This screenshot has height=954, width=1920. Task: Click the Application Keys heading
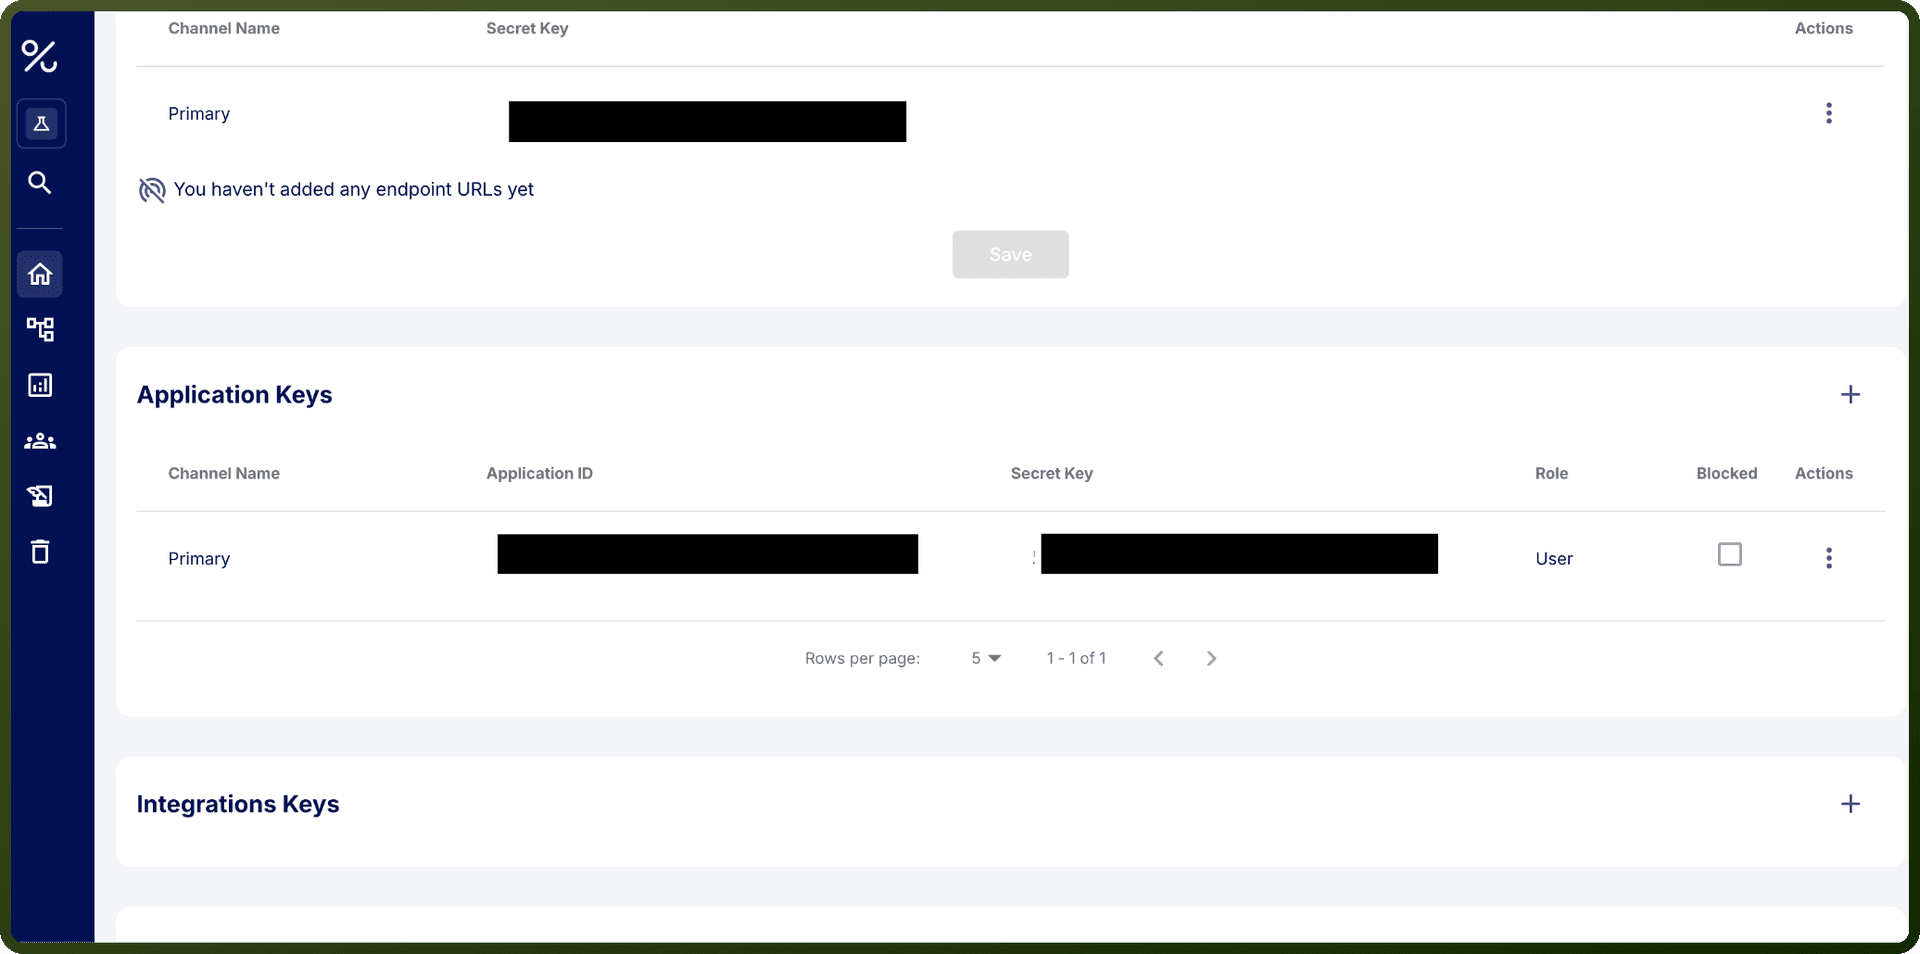point(235,395)
